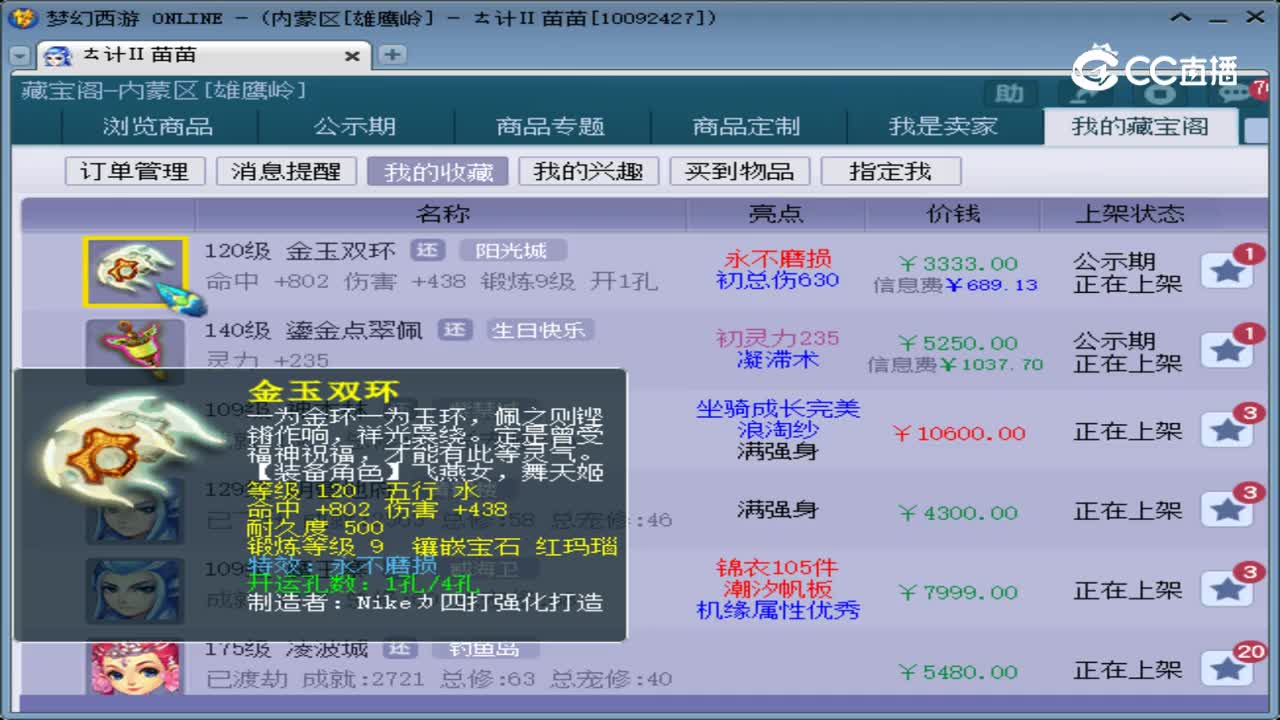The image size is (1280, 720).
Task: Select the 鎏金点翠佩 item thumbnail
Action: tap(135, 350)
